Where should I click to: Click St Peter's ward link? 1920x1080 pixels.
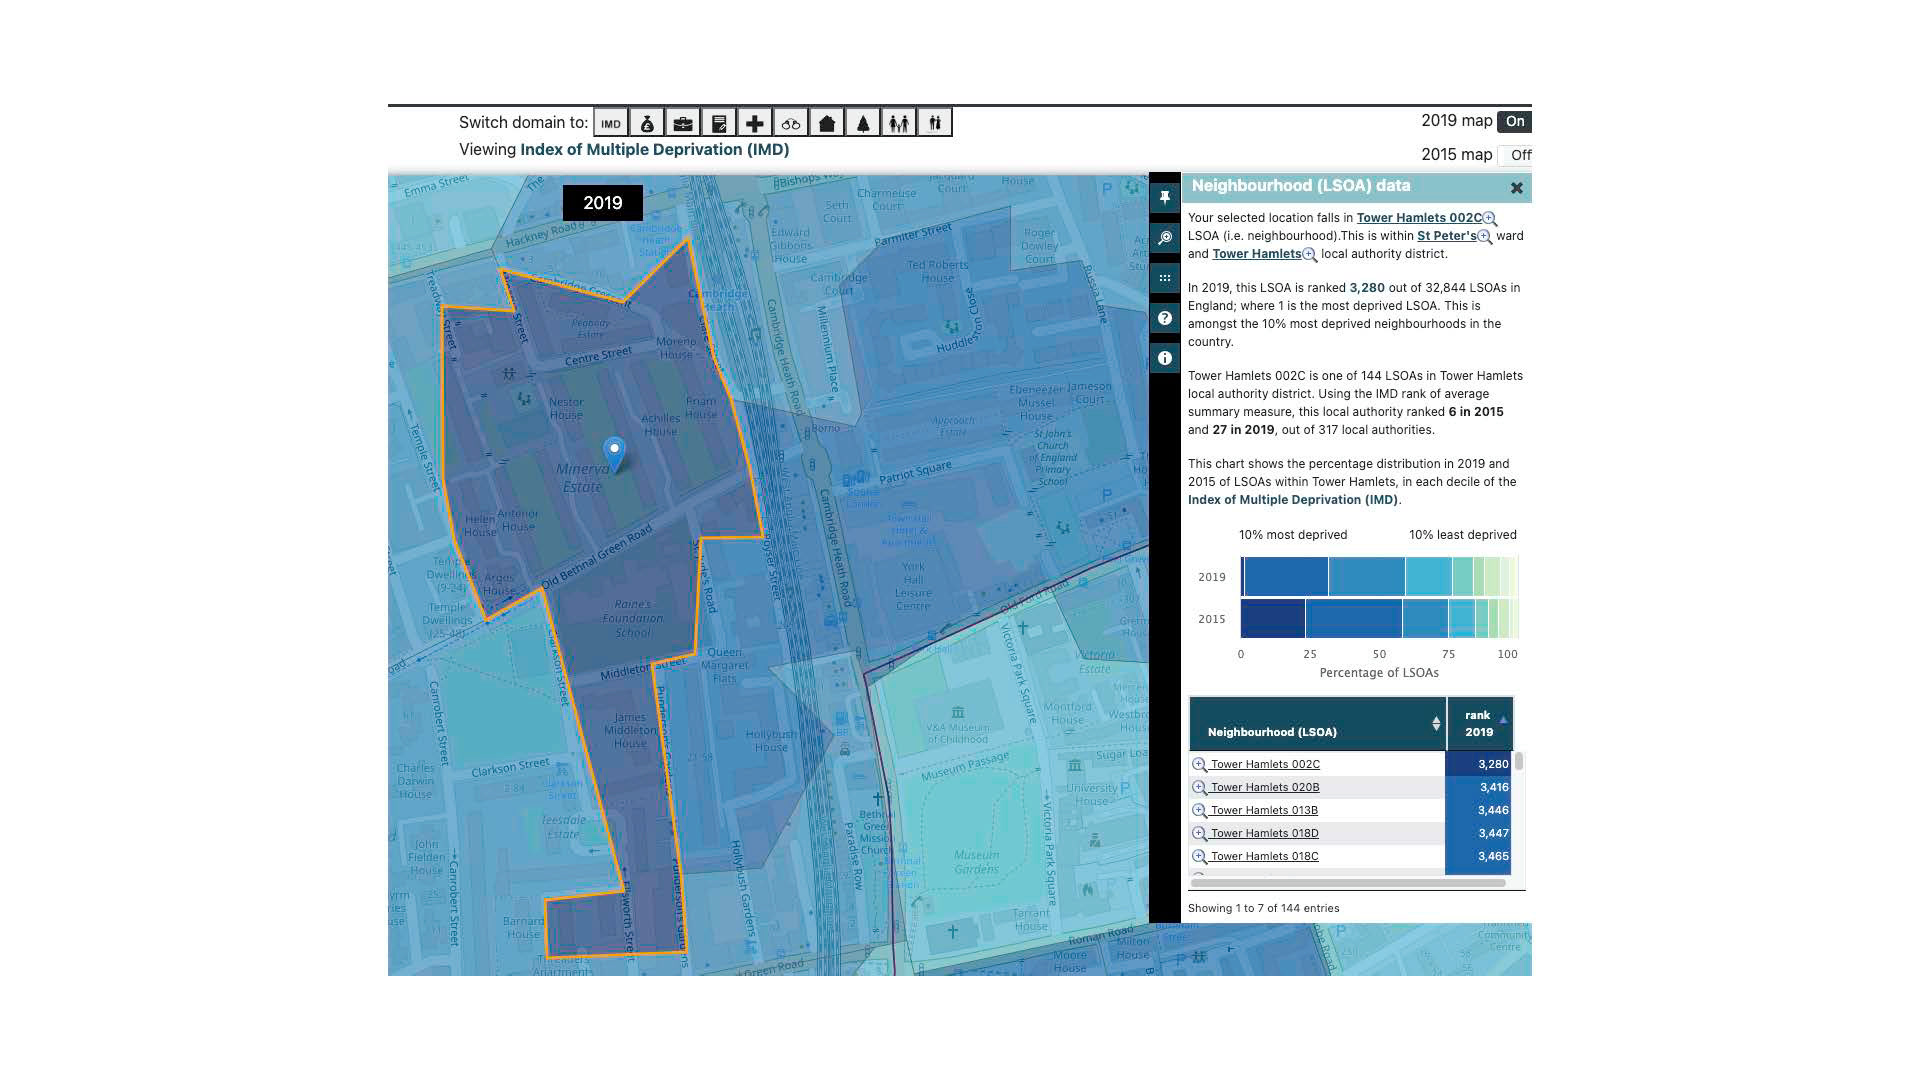click(x=1446, y=236)
